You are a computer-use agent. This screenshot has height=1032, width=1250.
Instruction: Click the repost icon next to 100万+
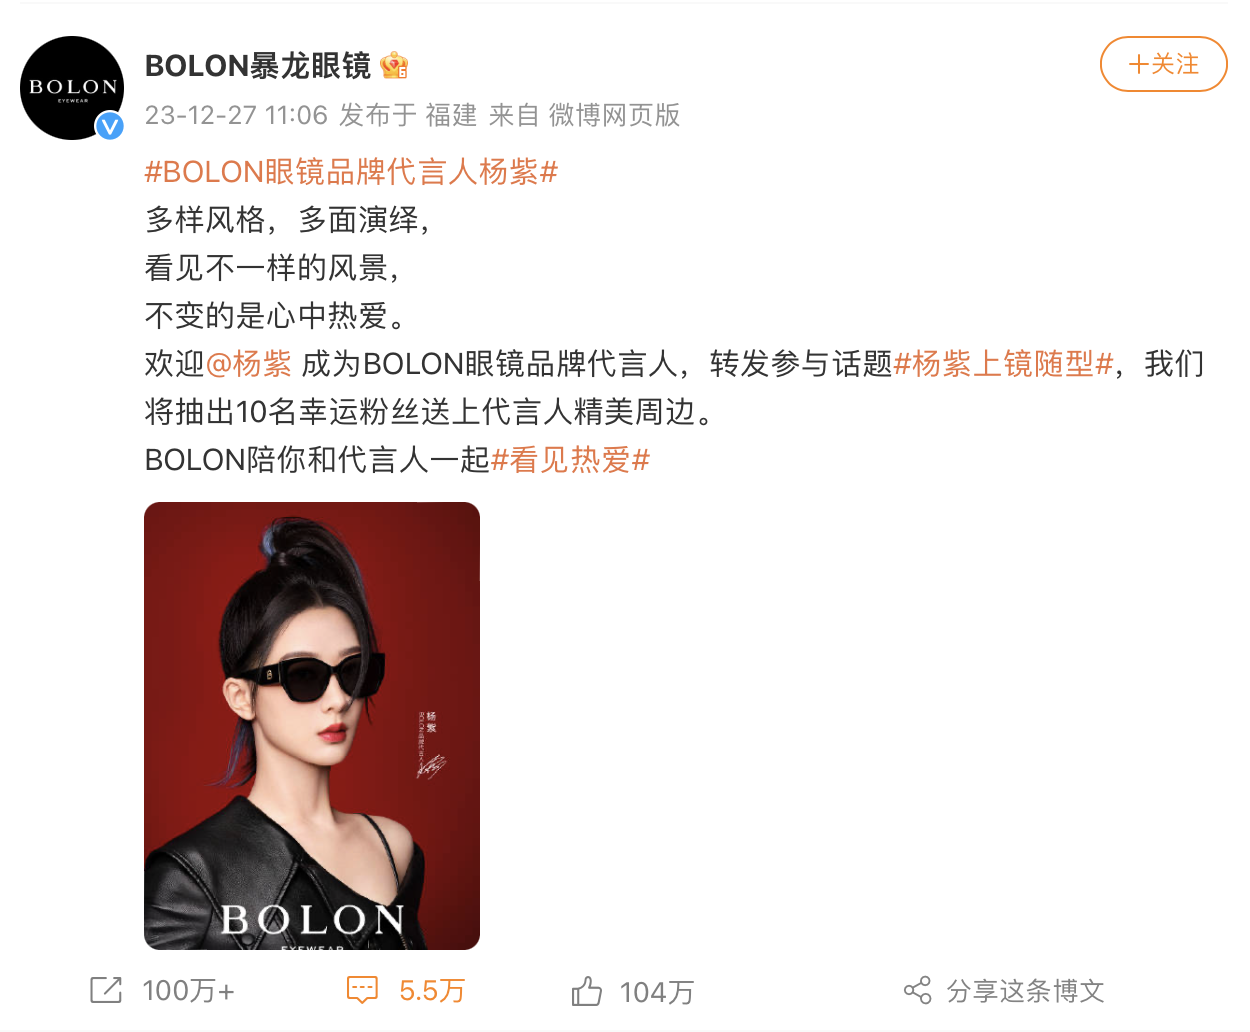[105, 990]
